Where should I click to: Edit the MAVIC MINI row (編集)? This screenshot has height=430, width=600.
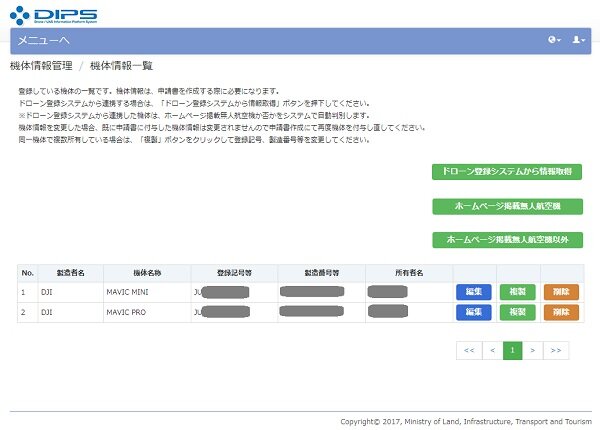pos(473,291)
